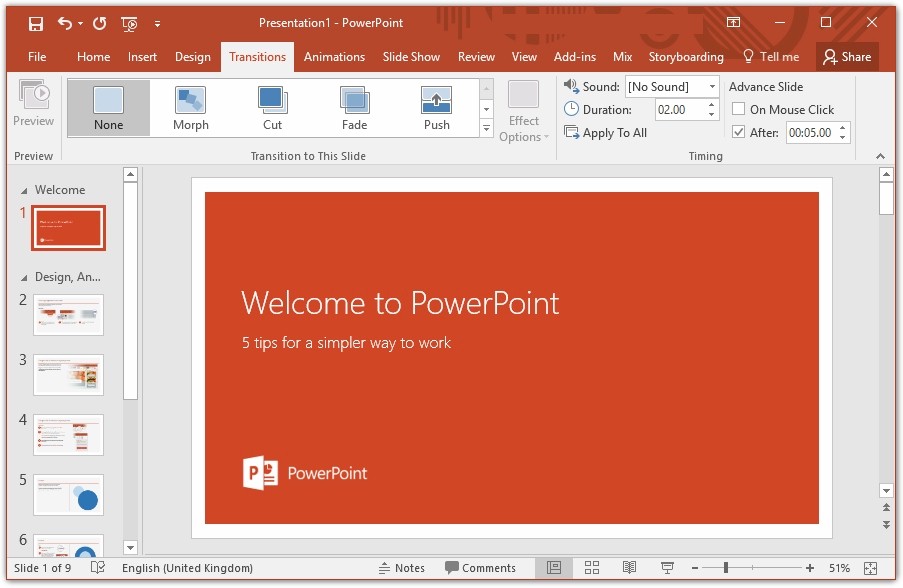
Task: Decrease After time with down arrow
Action: click(843, 137)
